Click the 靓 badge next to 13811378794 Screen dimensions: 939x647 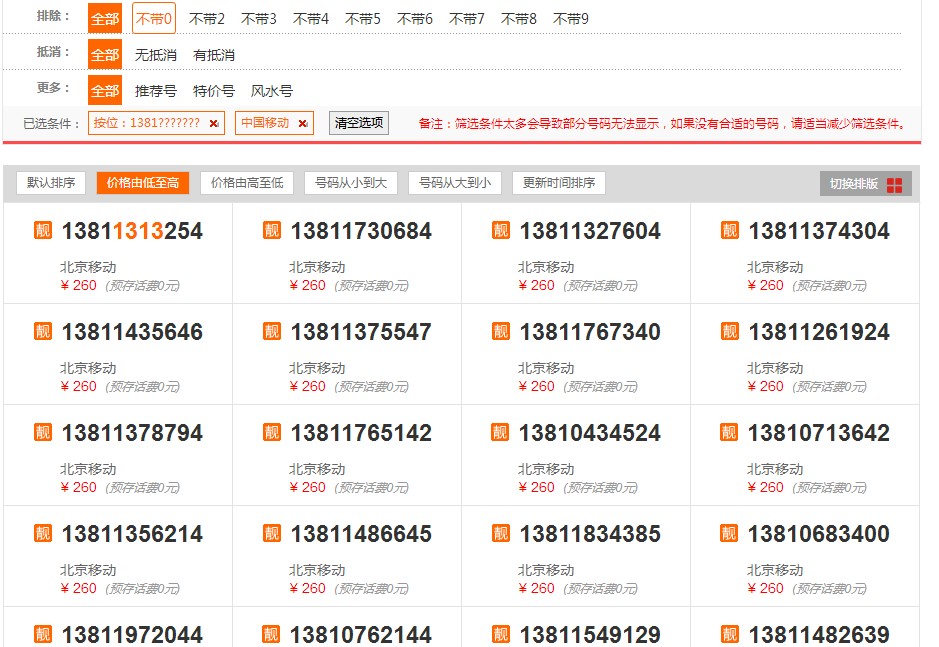(x=43, y=432)
